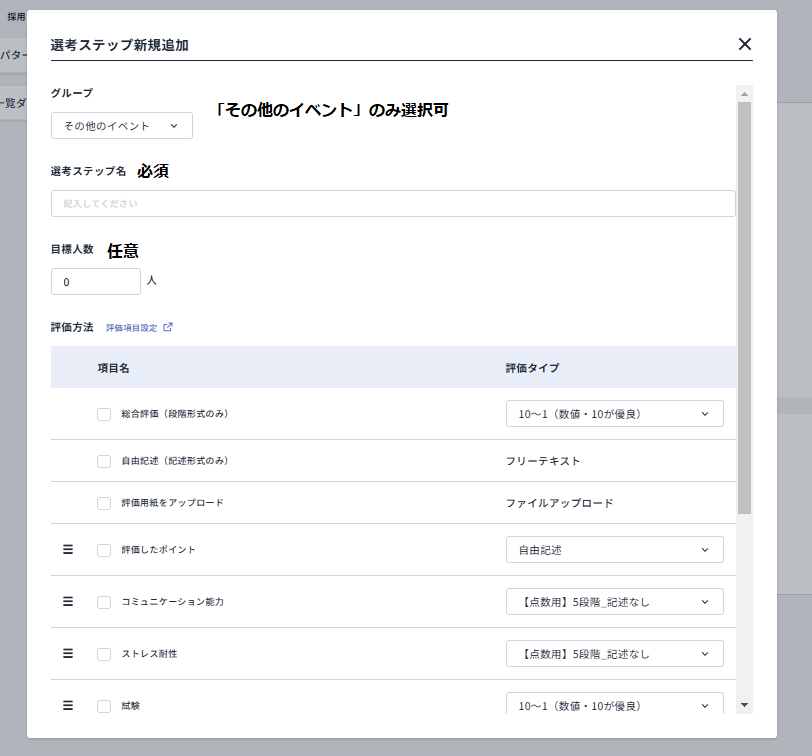Screen dimensions: 812x756
Task: Open the グループ dropdown showing その他のイベント
Action: [121, 125]
